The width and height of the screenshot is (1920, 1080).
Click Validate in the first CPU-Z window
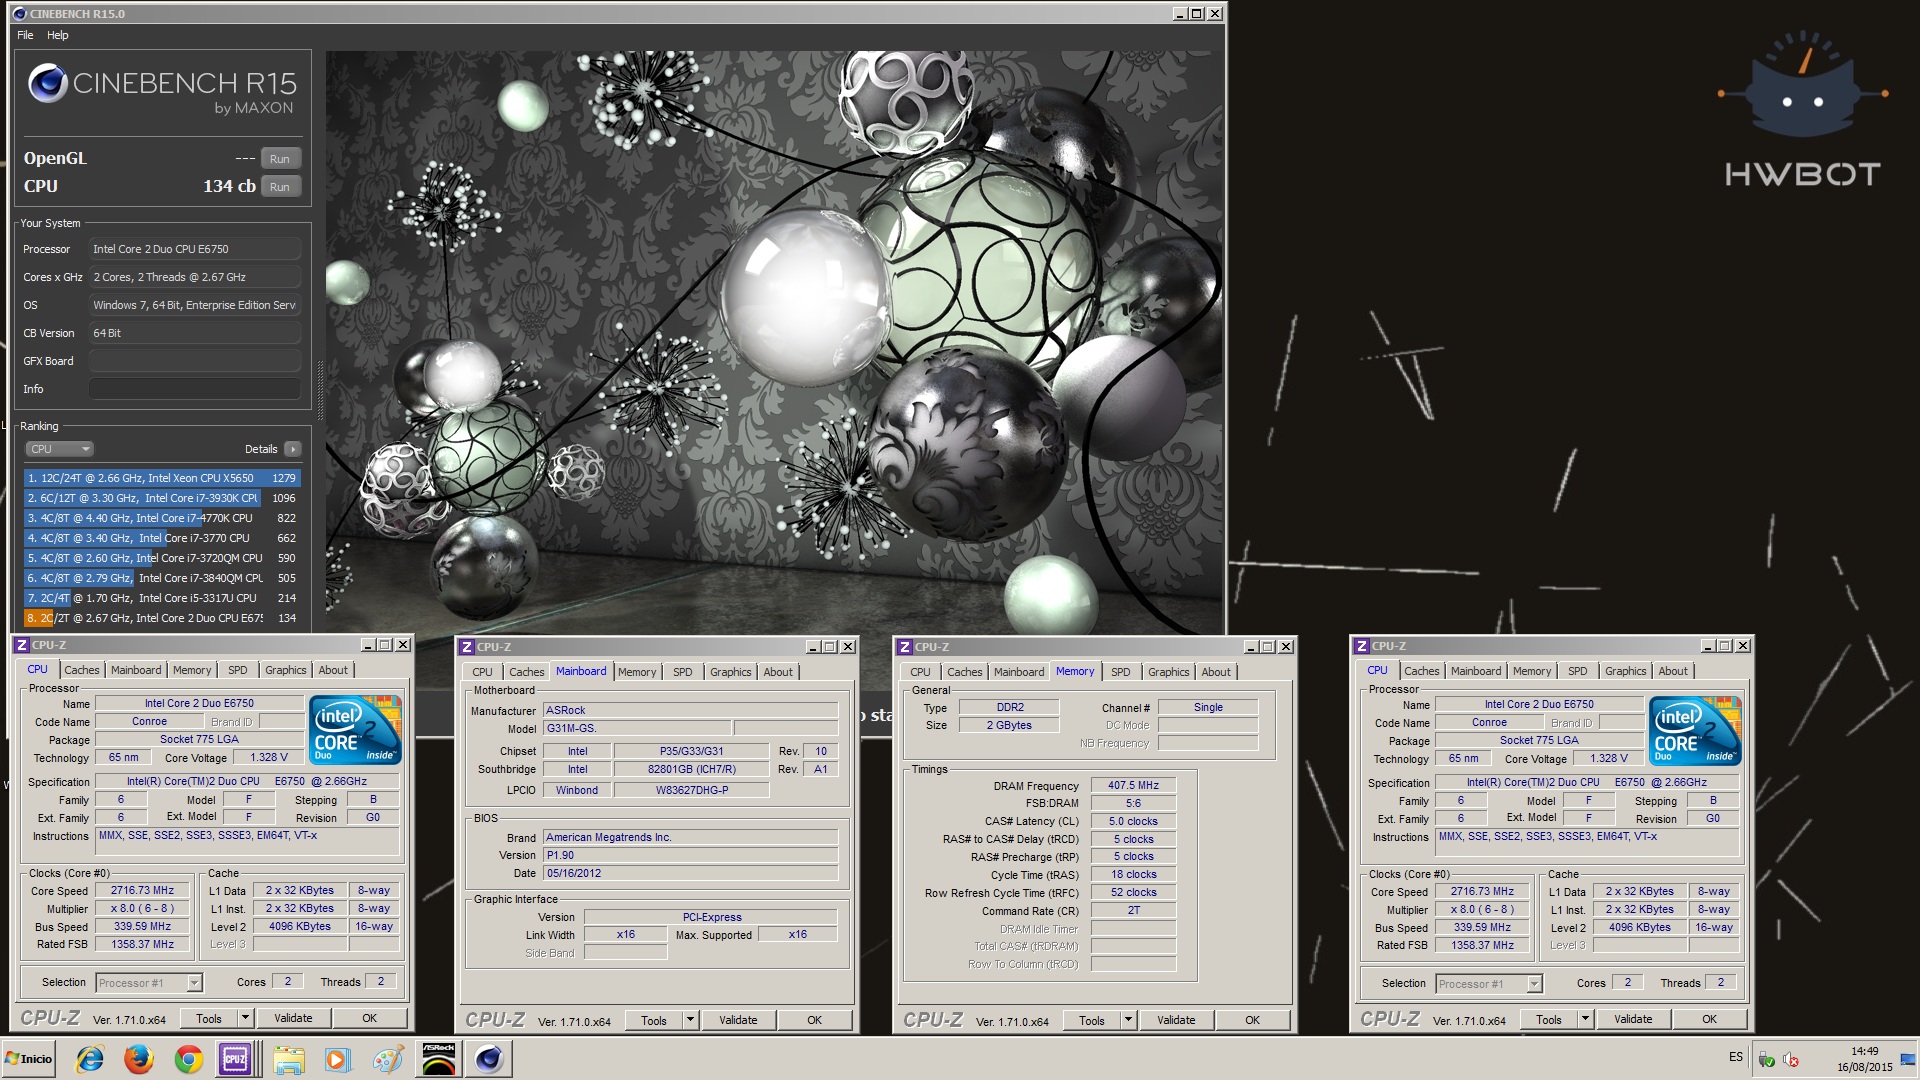coord(293,1018)
